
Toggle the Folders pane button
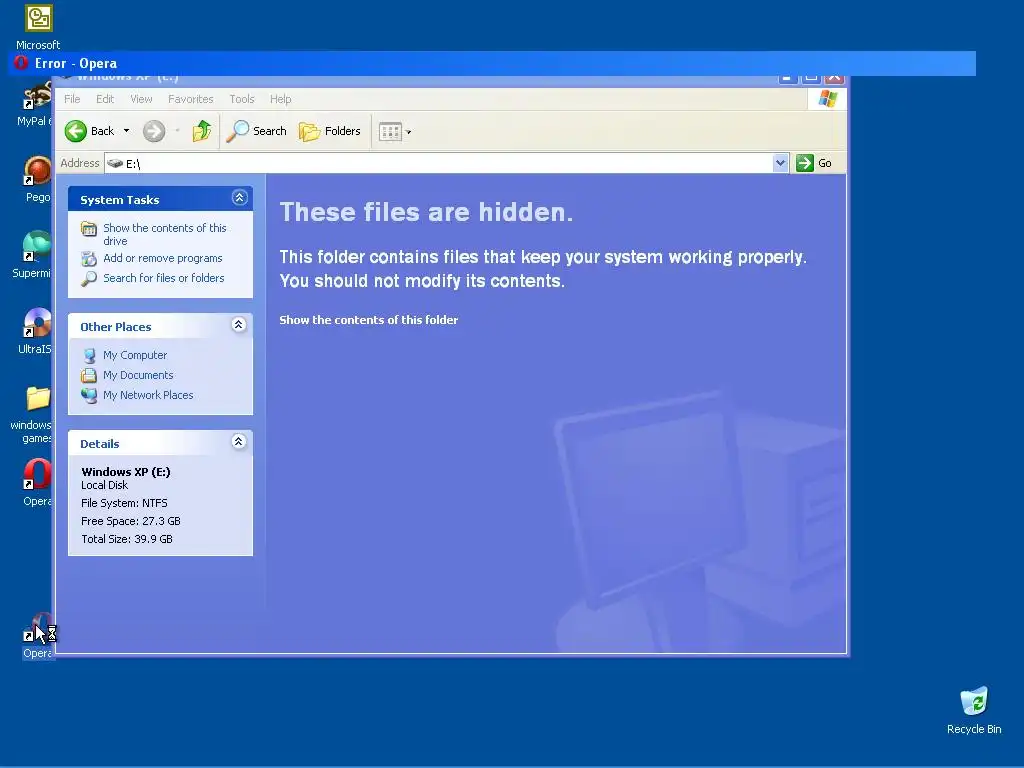(x=330, y=131)
